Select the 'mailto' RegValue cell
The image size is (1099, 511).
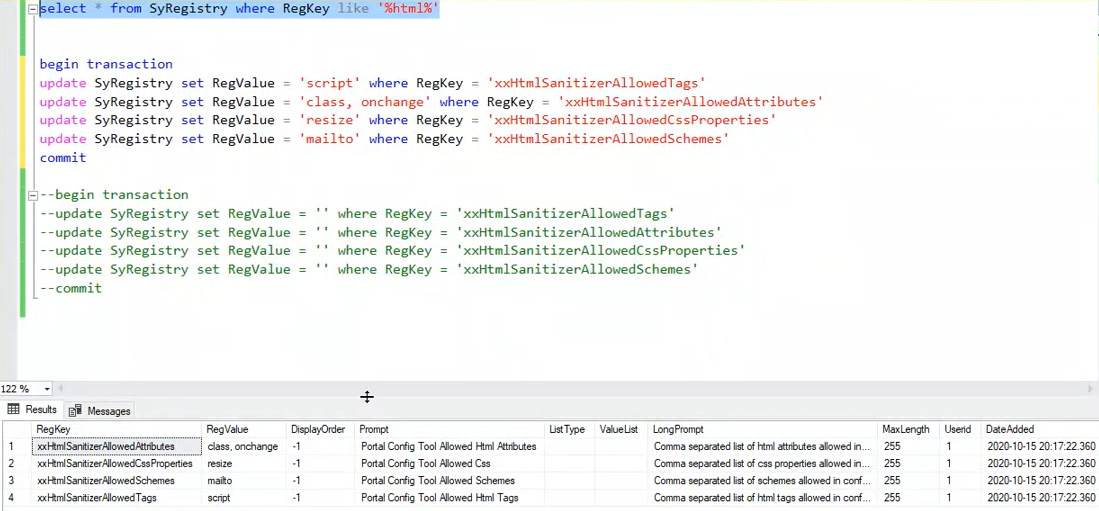[x=244, y=481]
